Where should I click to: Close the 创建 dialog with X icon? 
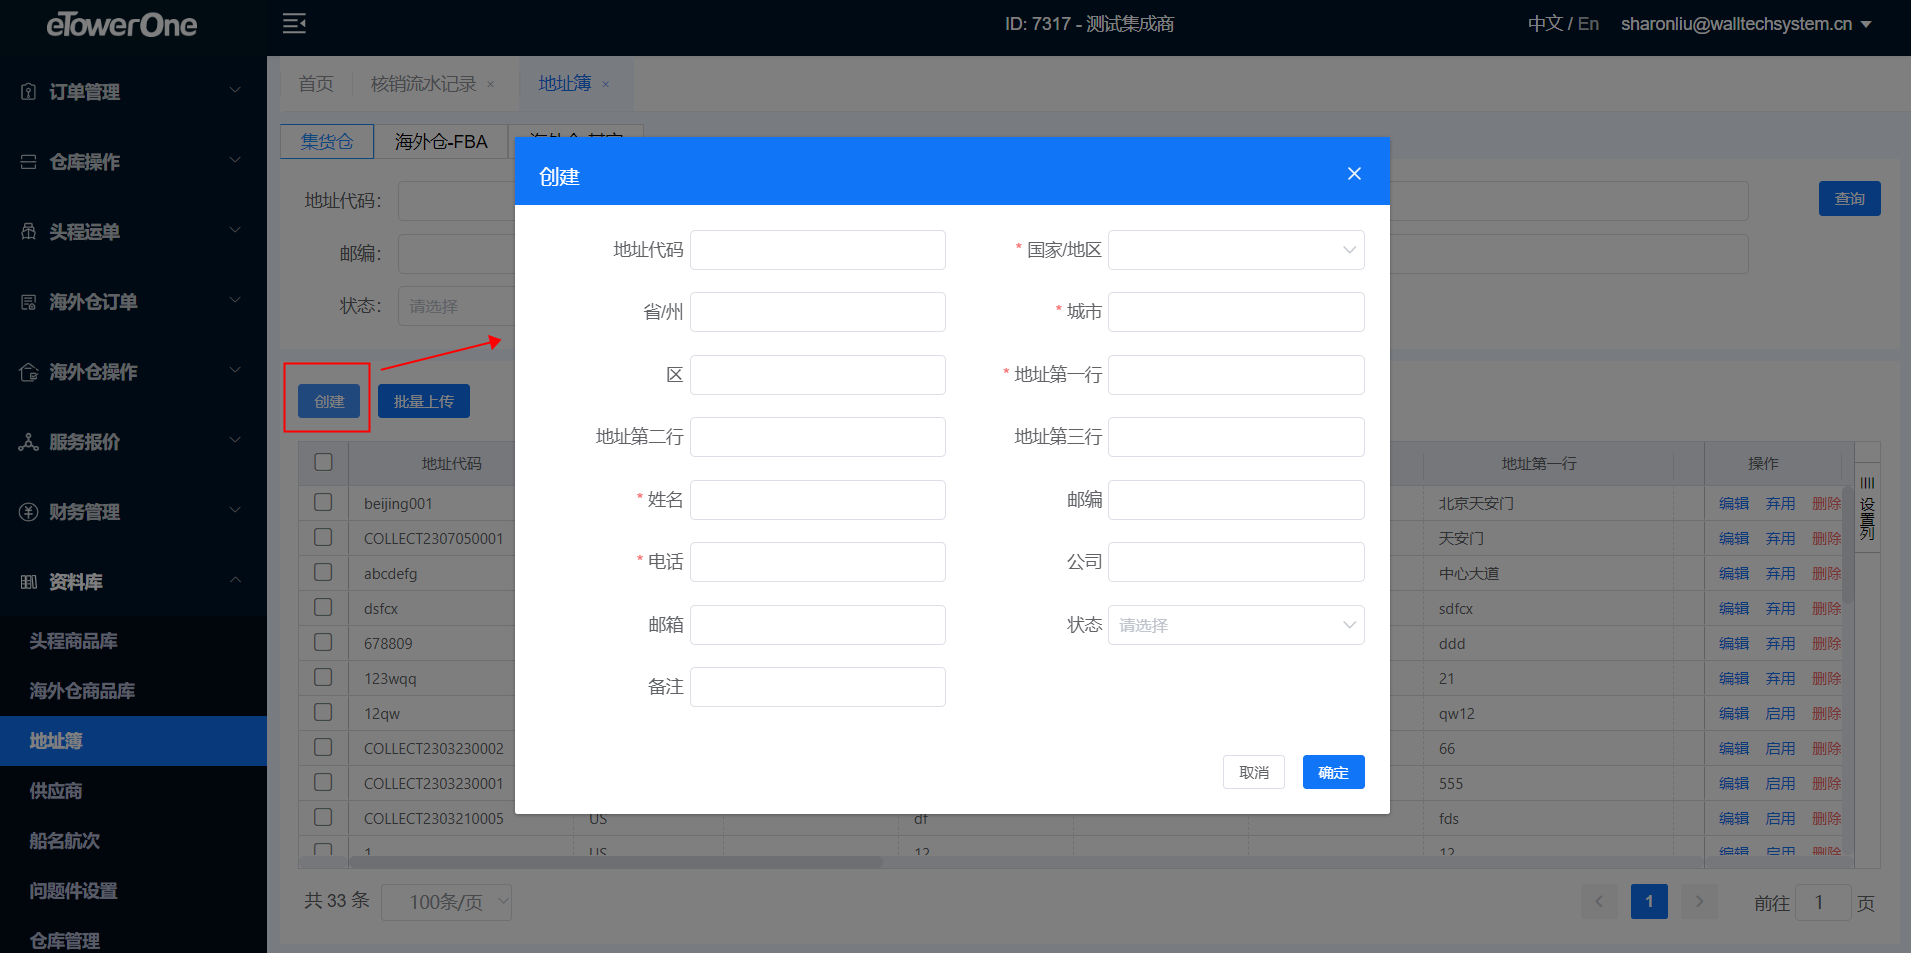[x=1354, y=174]
